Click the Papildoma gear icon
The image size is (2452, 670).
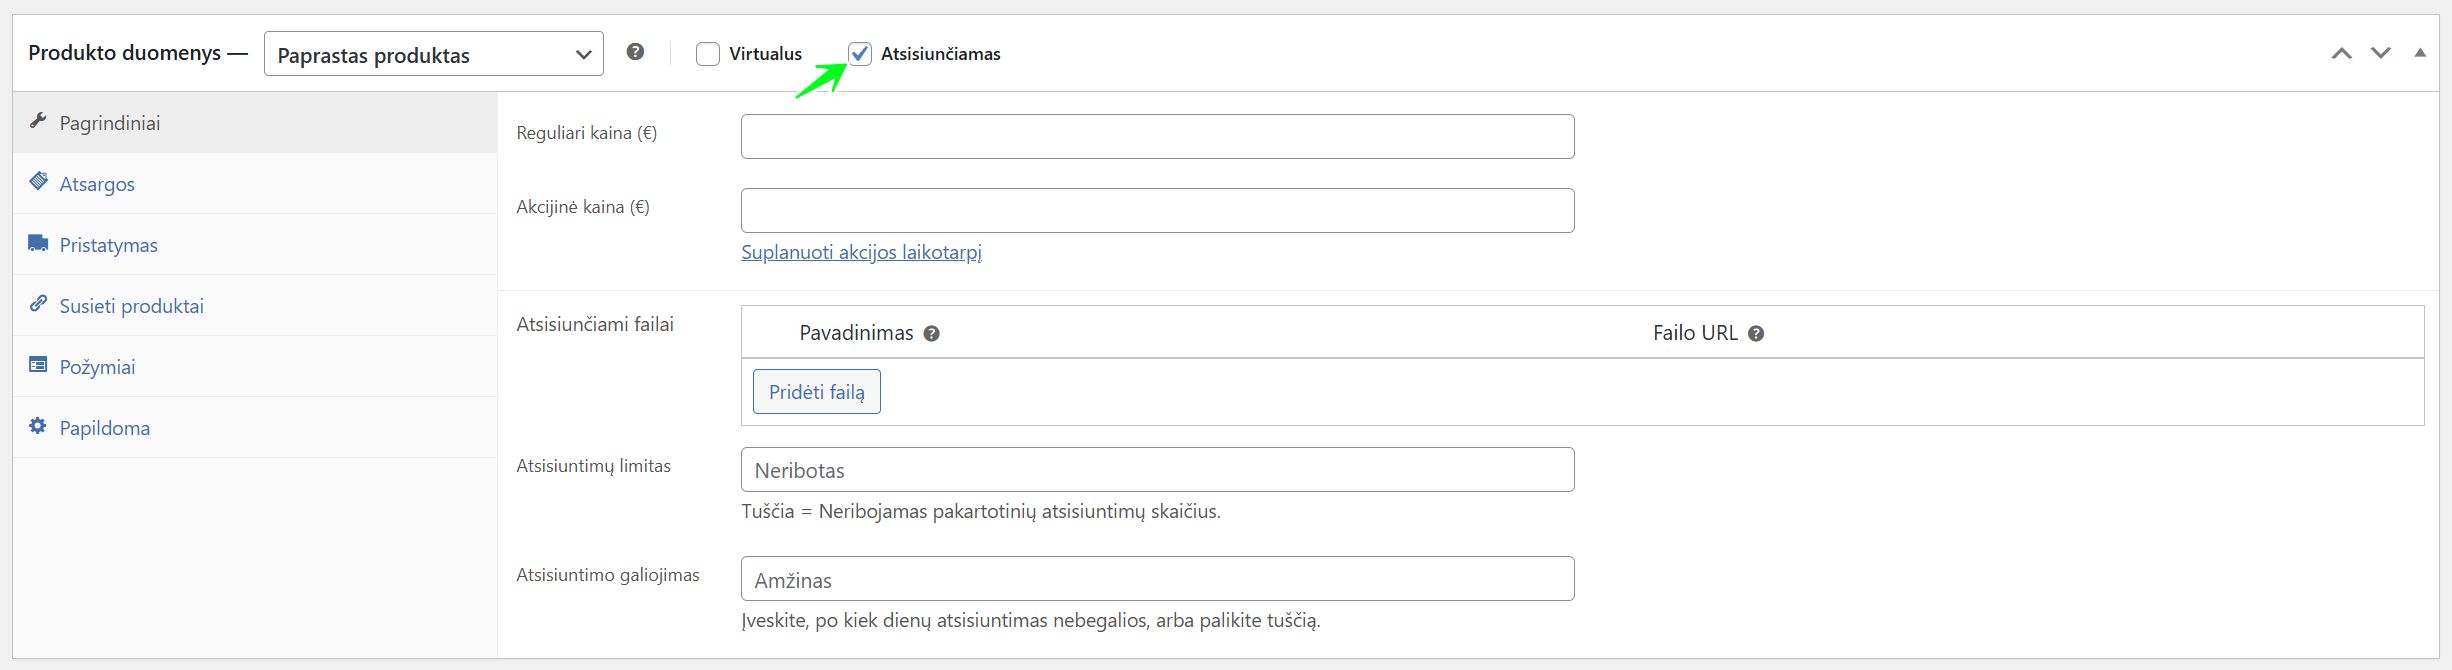pos(38,426)
